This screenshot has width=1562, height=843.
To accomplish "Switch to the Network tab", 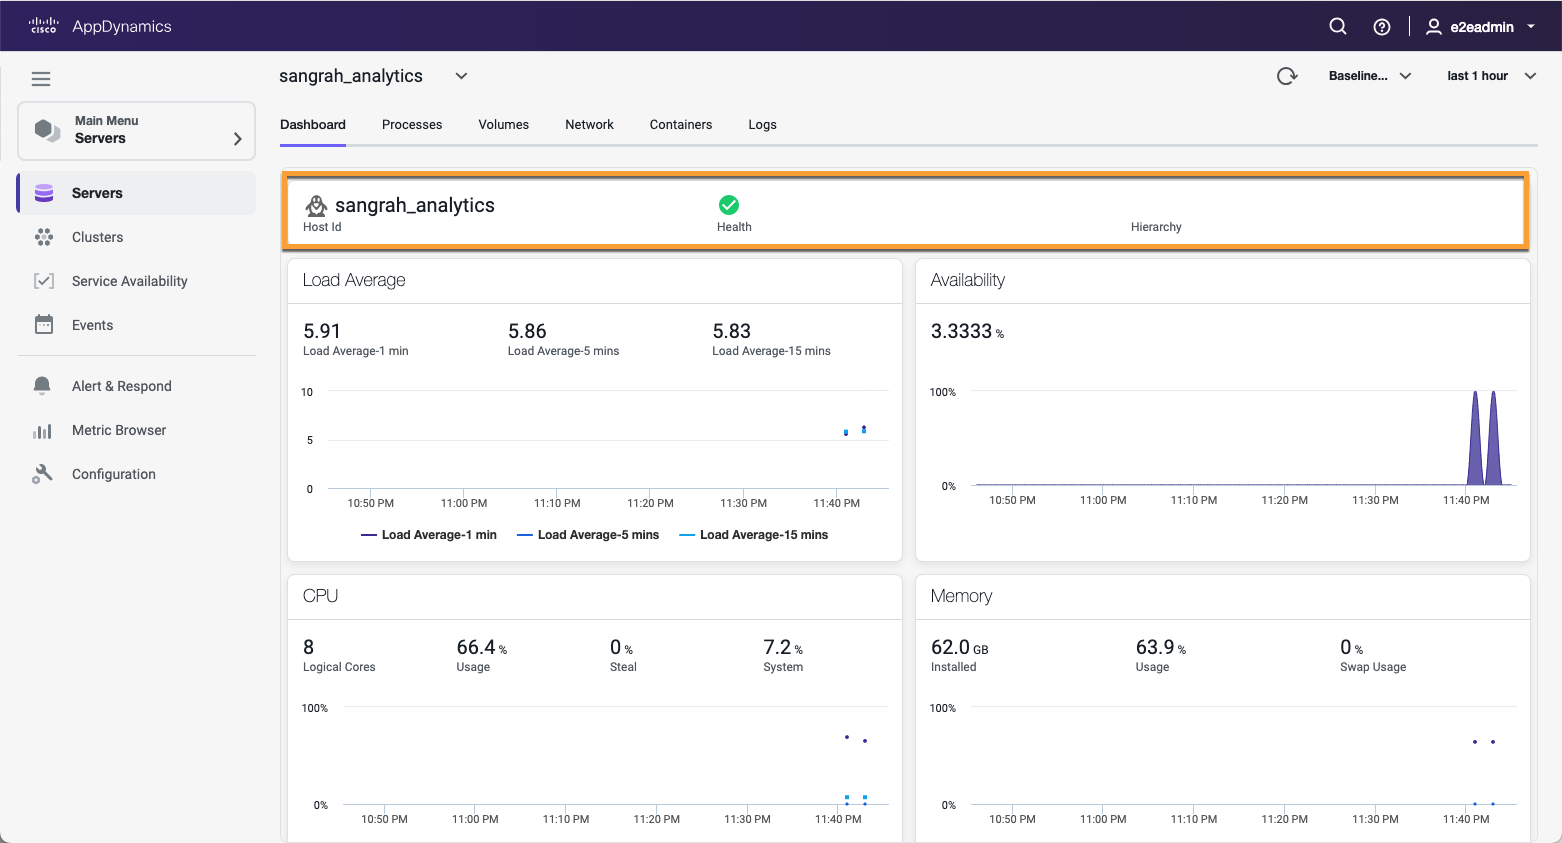I will pyautogui.click(x=589, y=125).
